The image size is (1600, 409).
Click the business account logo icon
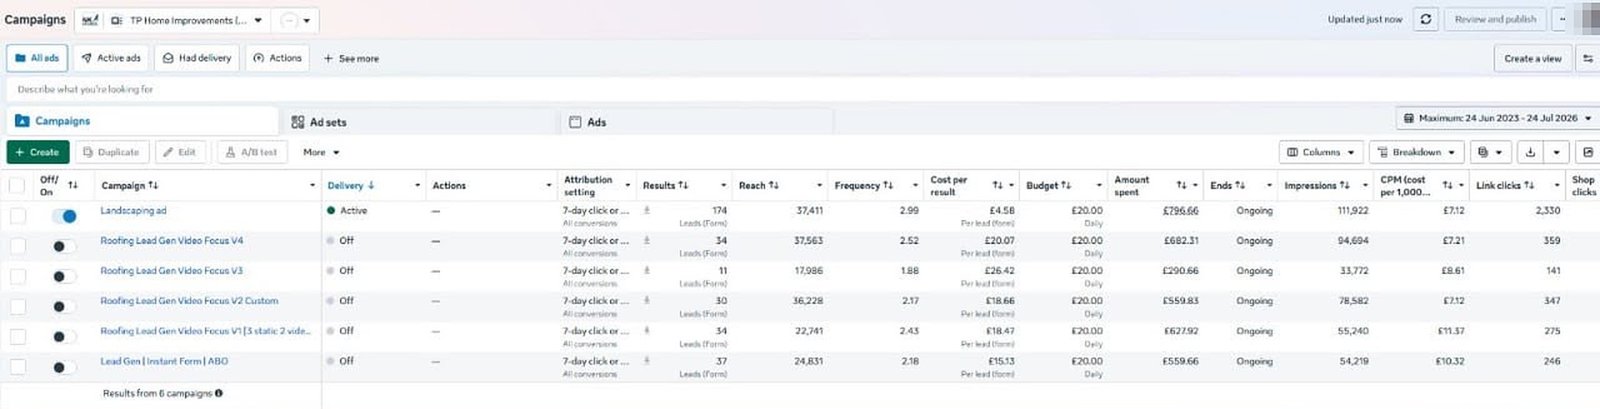pos(90,20)
